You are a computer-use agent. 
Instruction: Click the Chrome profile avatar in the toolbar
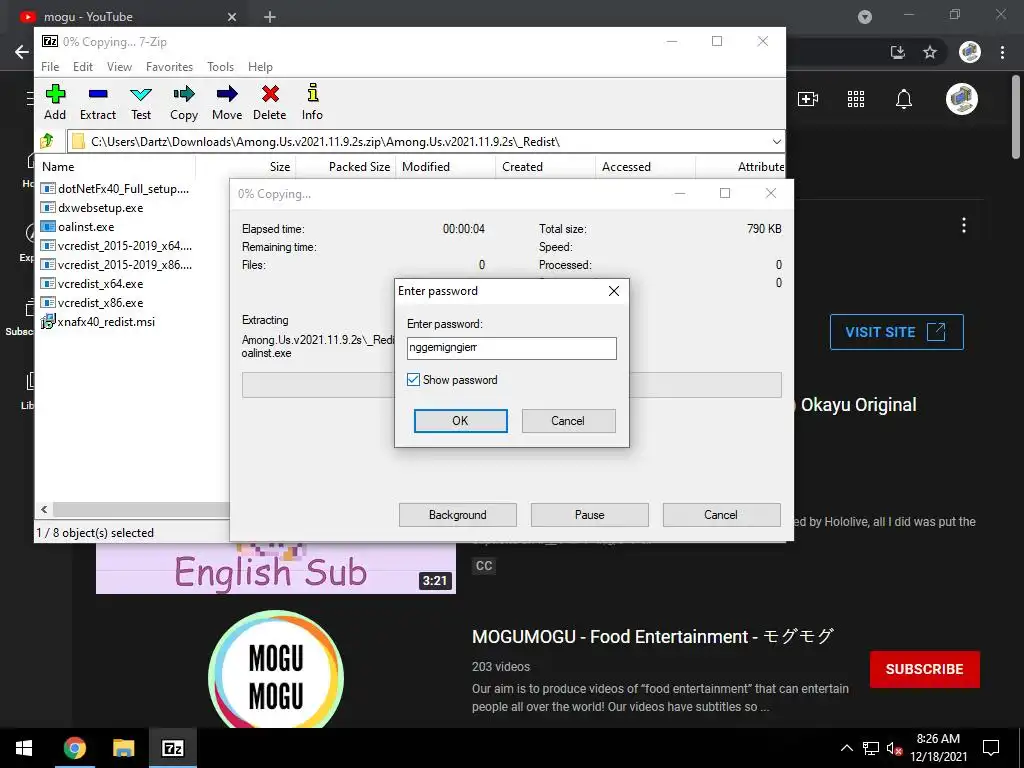970,52
